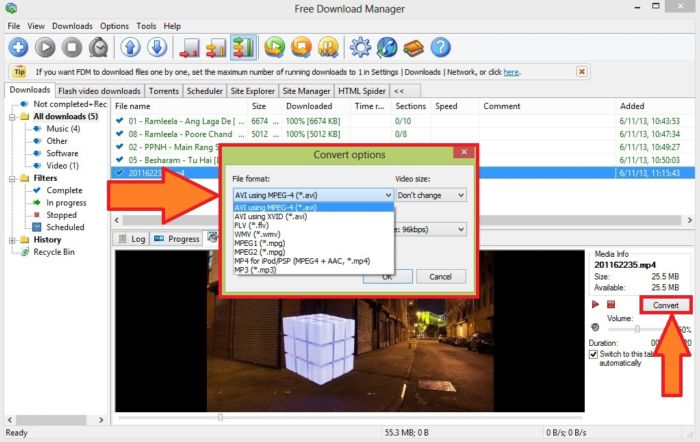The width and height of the screenshot is (700, 442).
Task: Switch to Flash video downloads tab
Action: pos(100,91)
